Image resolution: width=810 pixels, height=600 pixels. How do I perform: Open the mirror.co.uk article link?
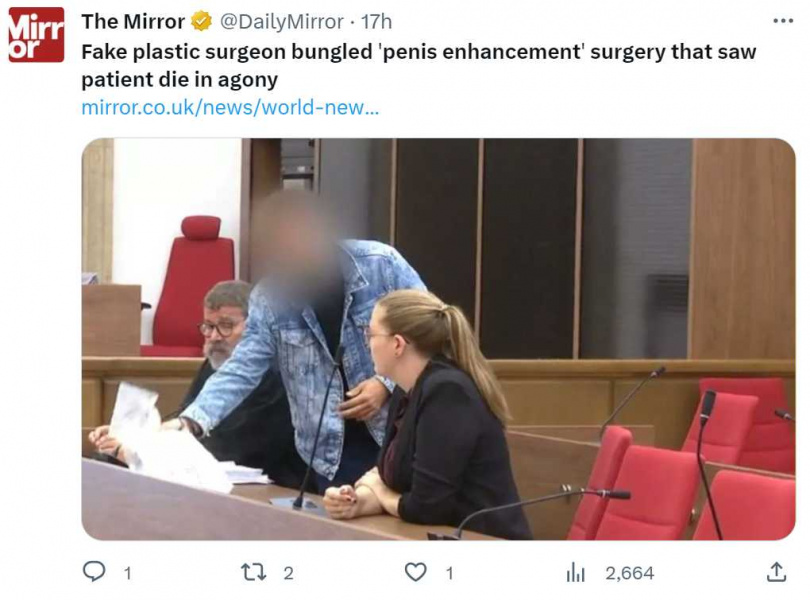pos(230,107)
